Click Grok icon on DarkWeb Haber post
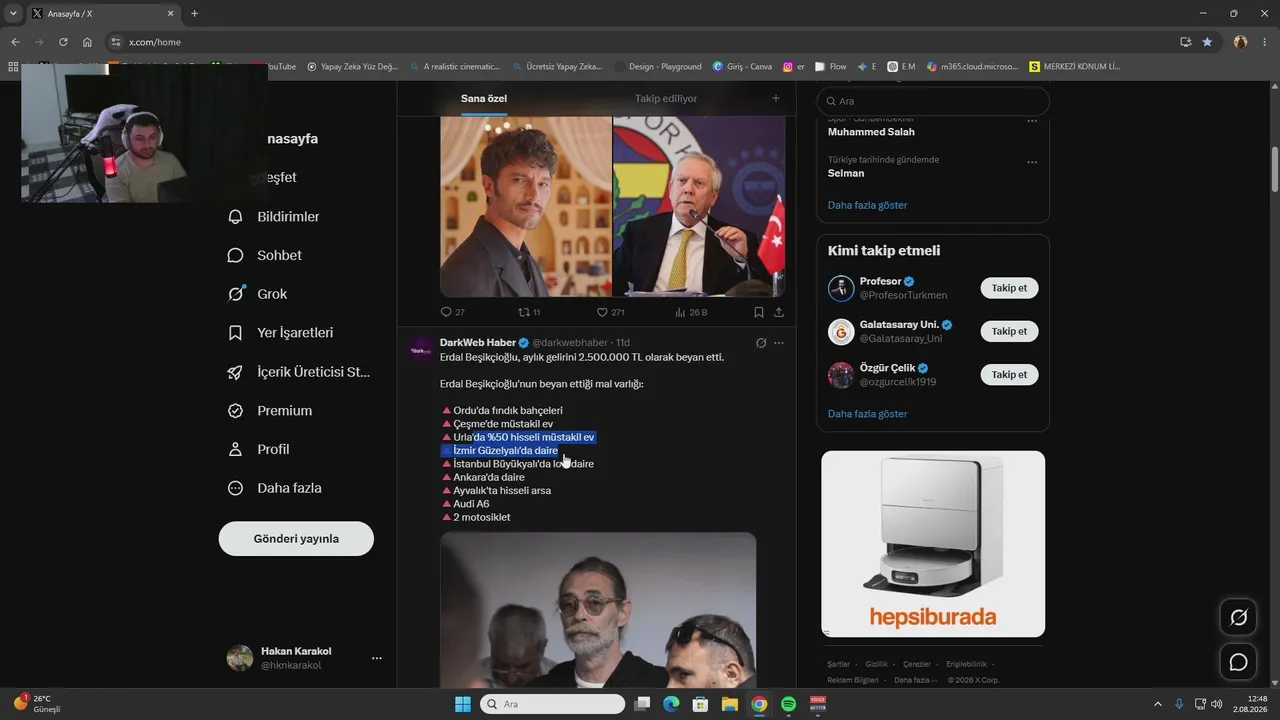This screenshot has height=720, width=1280. point(761,343)
